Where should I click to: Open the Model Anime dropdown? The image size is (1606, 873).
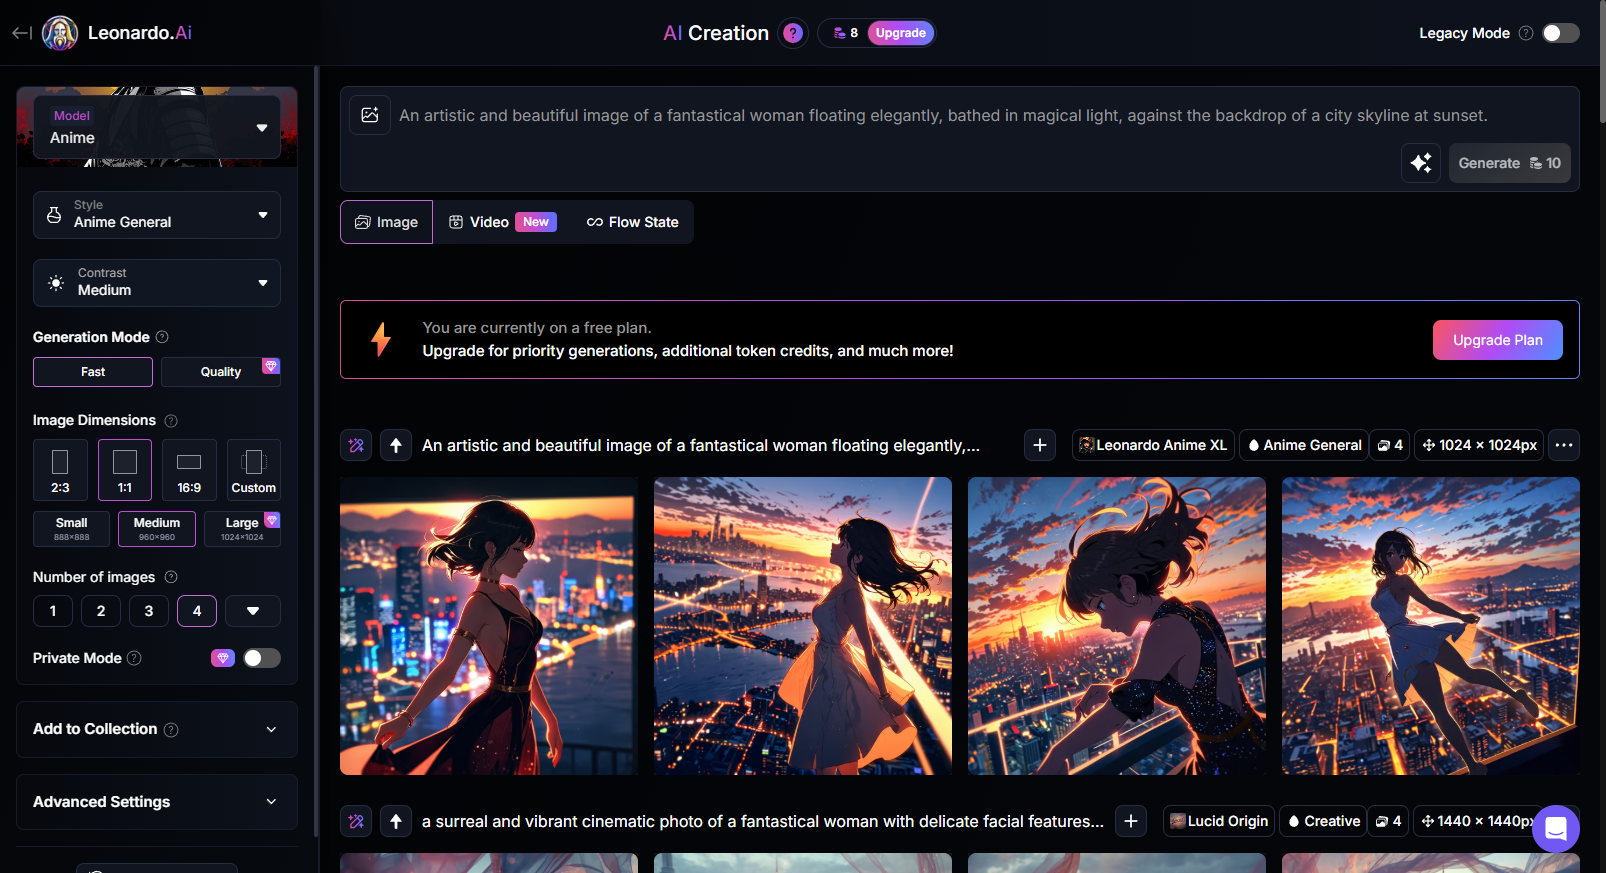157,127
